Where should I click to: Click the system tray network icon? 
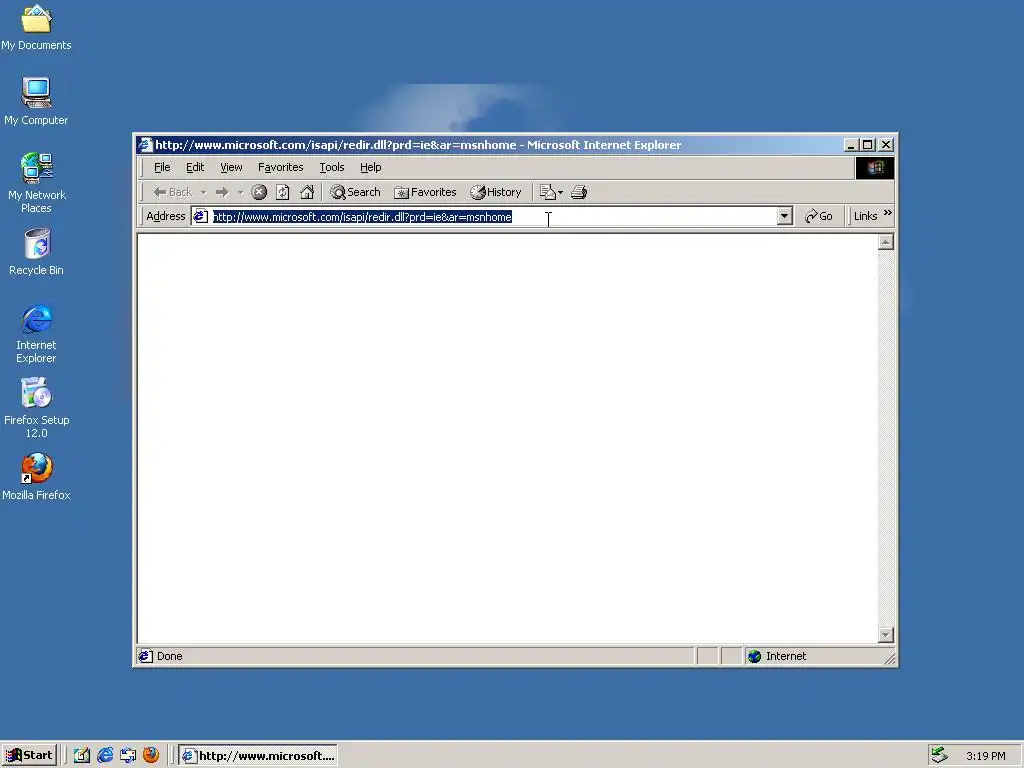point(939,755)
